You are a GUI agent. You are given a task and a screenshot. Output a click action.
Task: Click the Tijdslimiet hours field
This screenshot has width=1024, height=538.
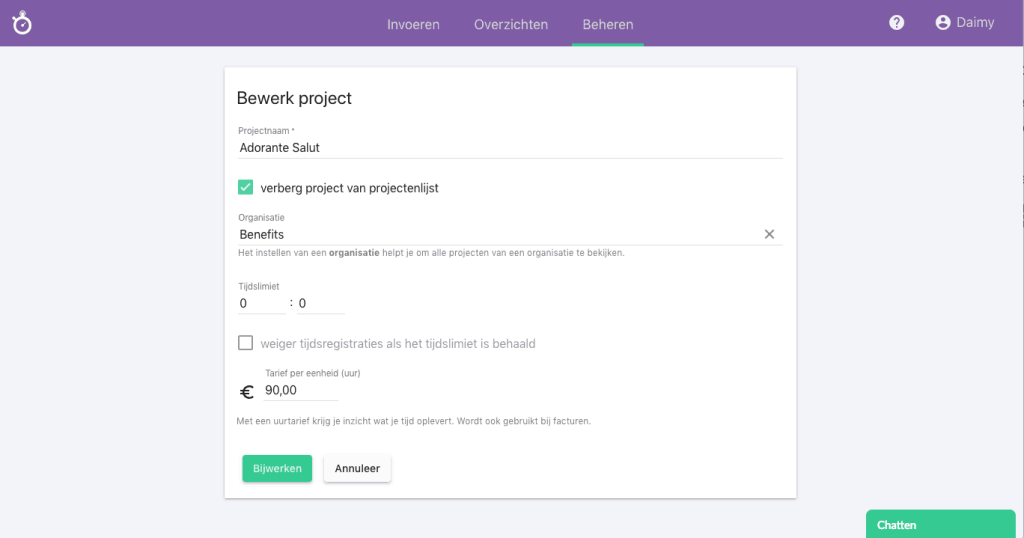point(261,303)
